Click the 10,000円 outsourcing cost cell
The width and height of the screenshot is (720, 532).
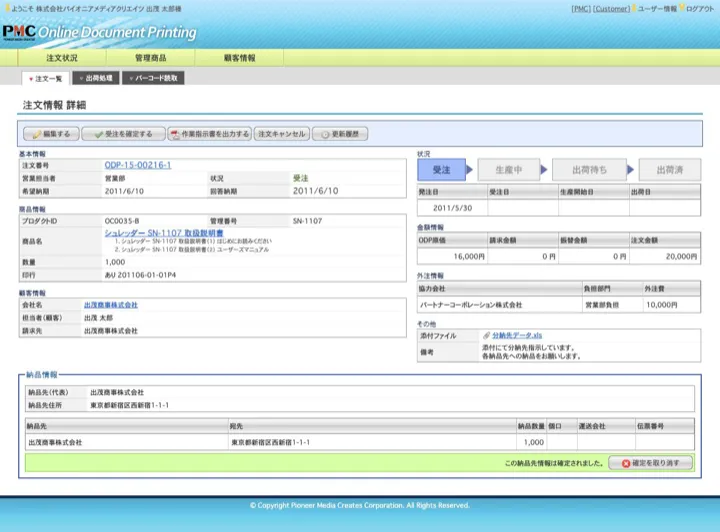(671, 305)
